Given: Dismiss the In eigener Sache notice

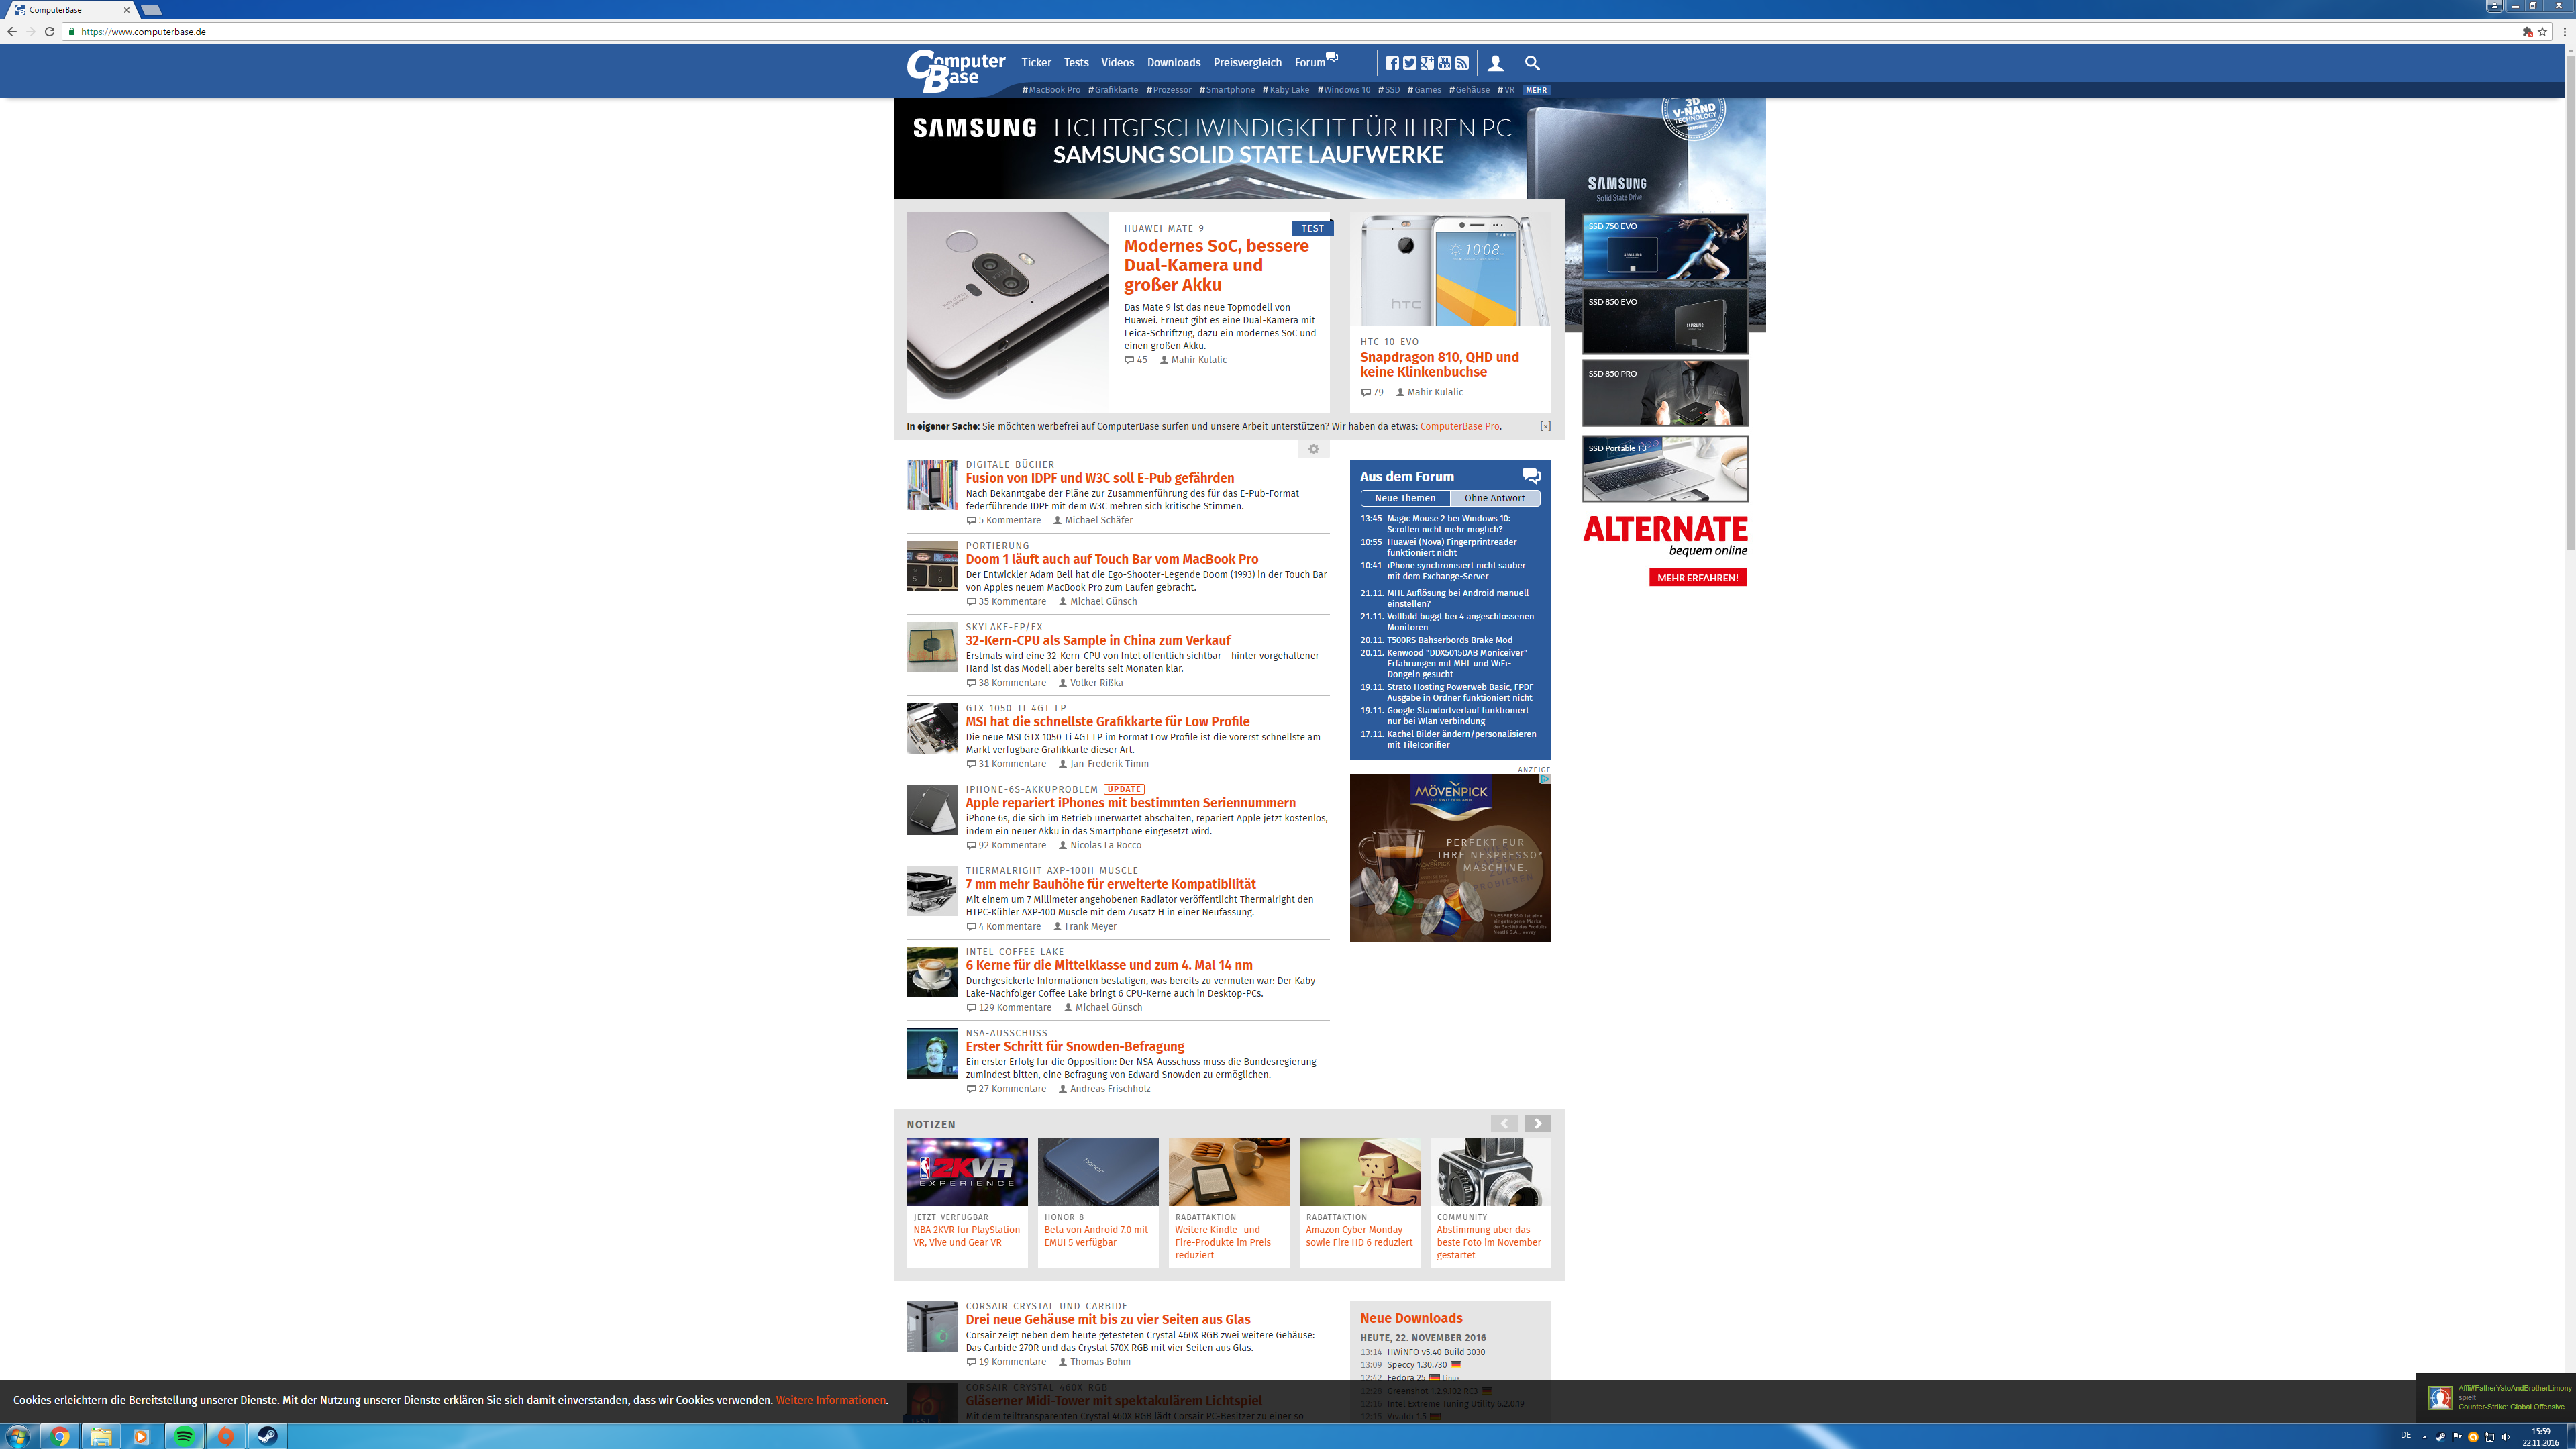Looking at the screenshot, I should pyautogui.click(x=1545, y=426).
